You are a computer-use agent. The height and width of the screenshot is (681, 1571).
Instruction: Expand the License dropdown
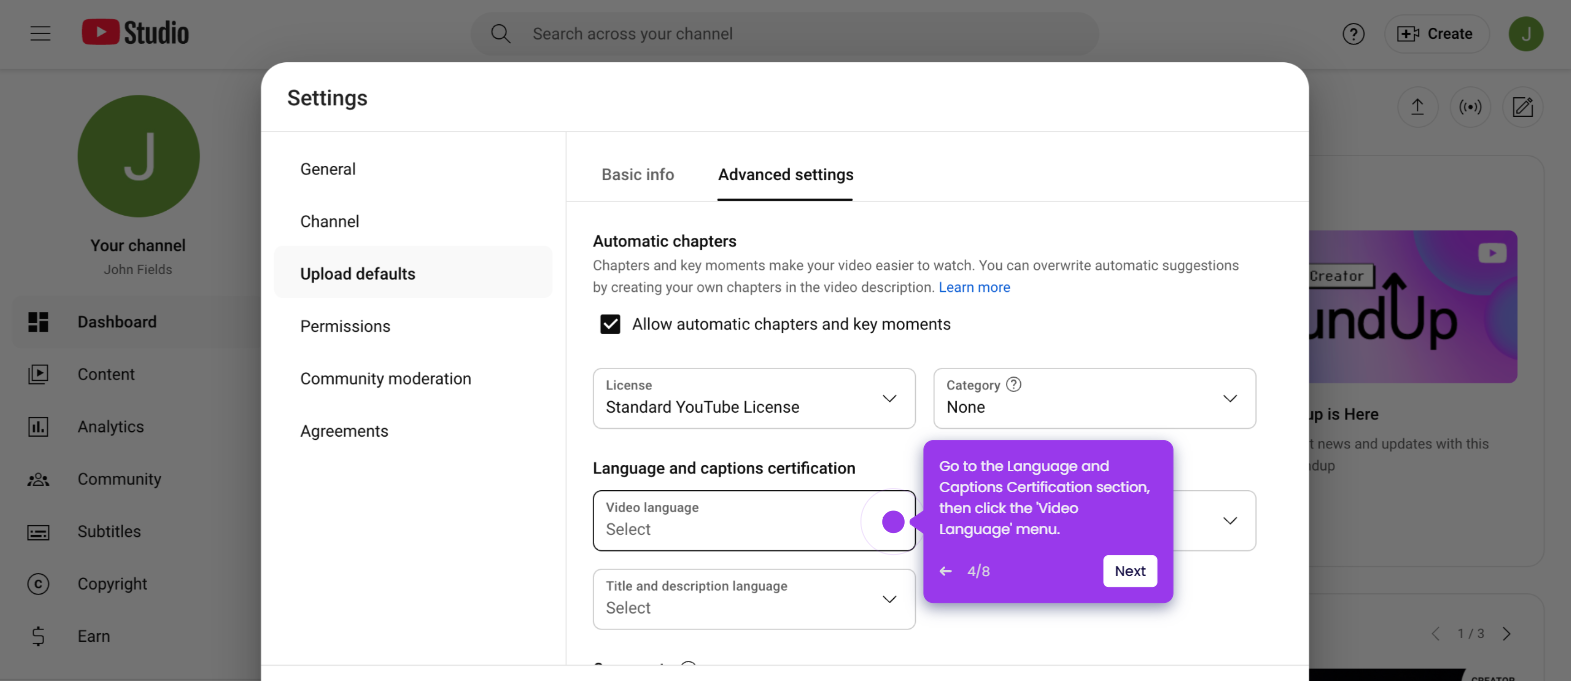point(754,398)
